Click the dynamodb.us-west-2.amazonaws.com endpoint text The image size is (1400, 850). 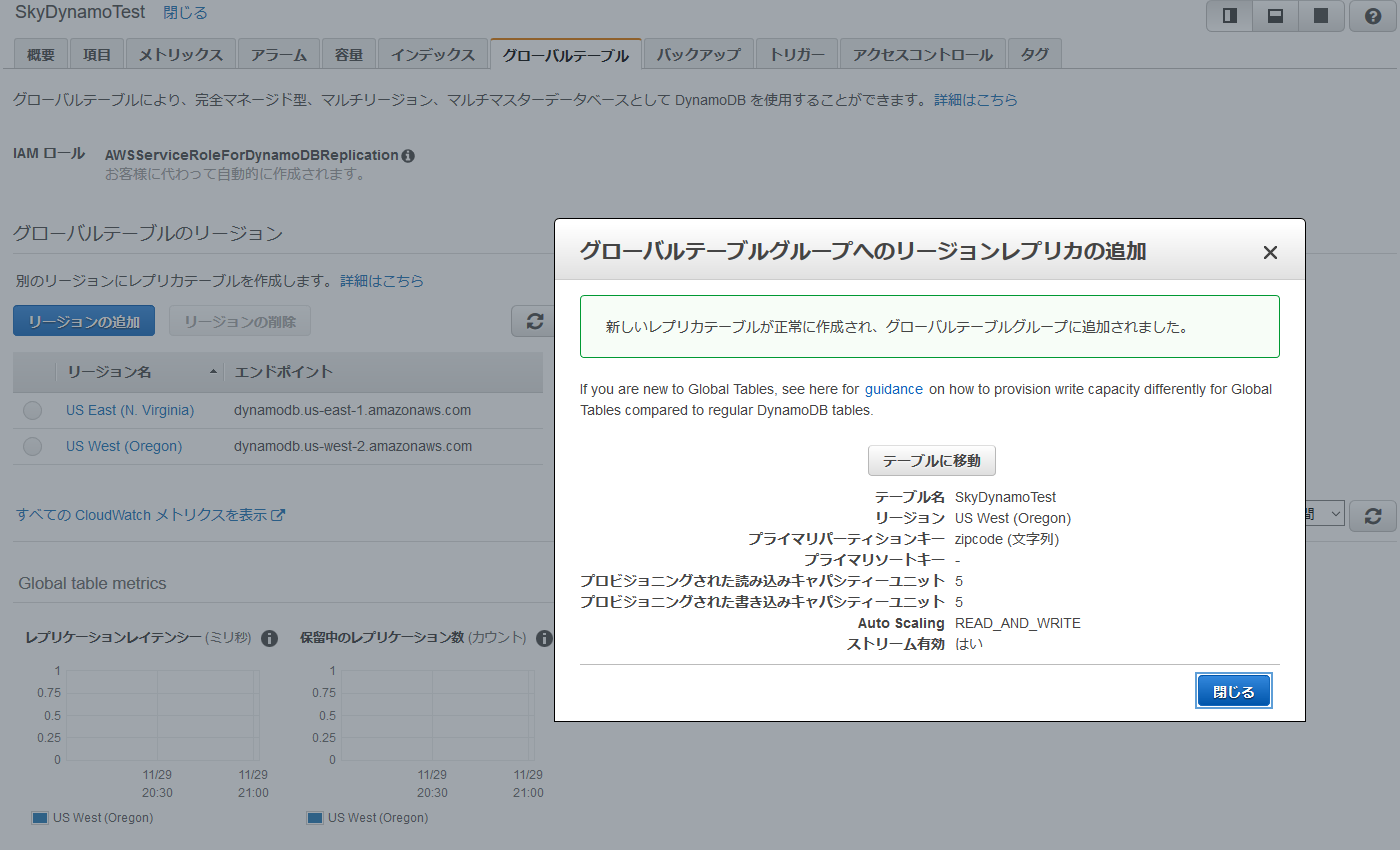coord(353,446)
